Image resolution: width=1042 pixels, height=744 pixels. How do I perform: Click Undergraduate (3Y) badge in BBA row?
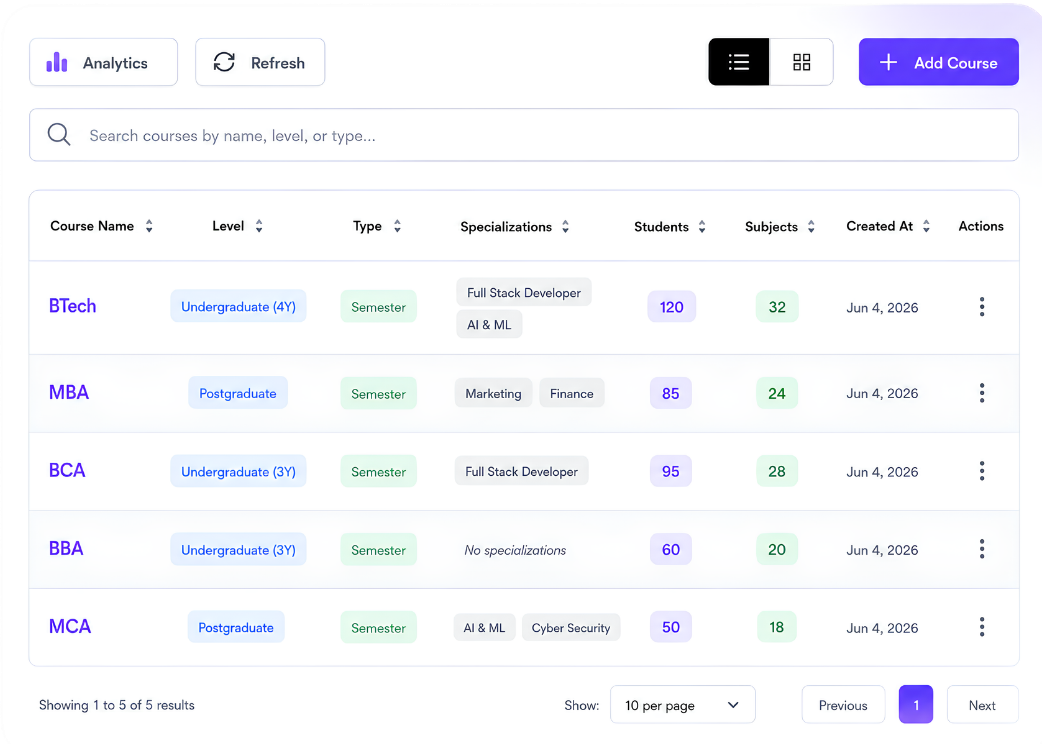238,549
